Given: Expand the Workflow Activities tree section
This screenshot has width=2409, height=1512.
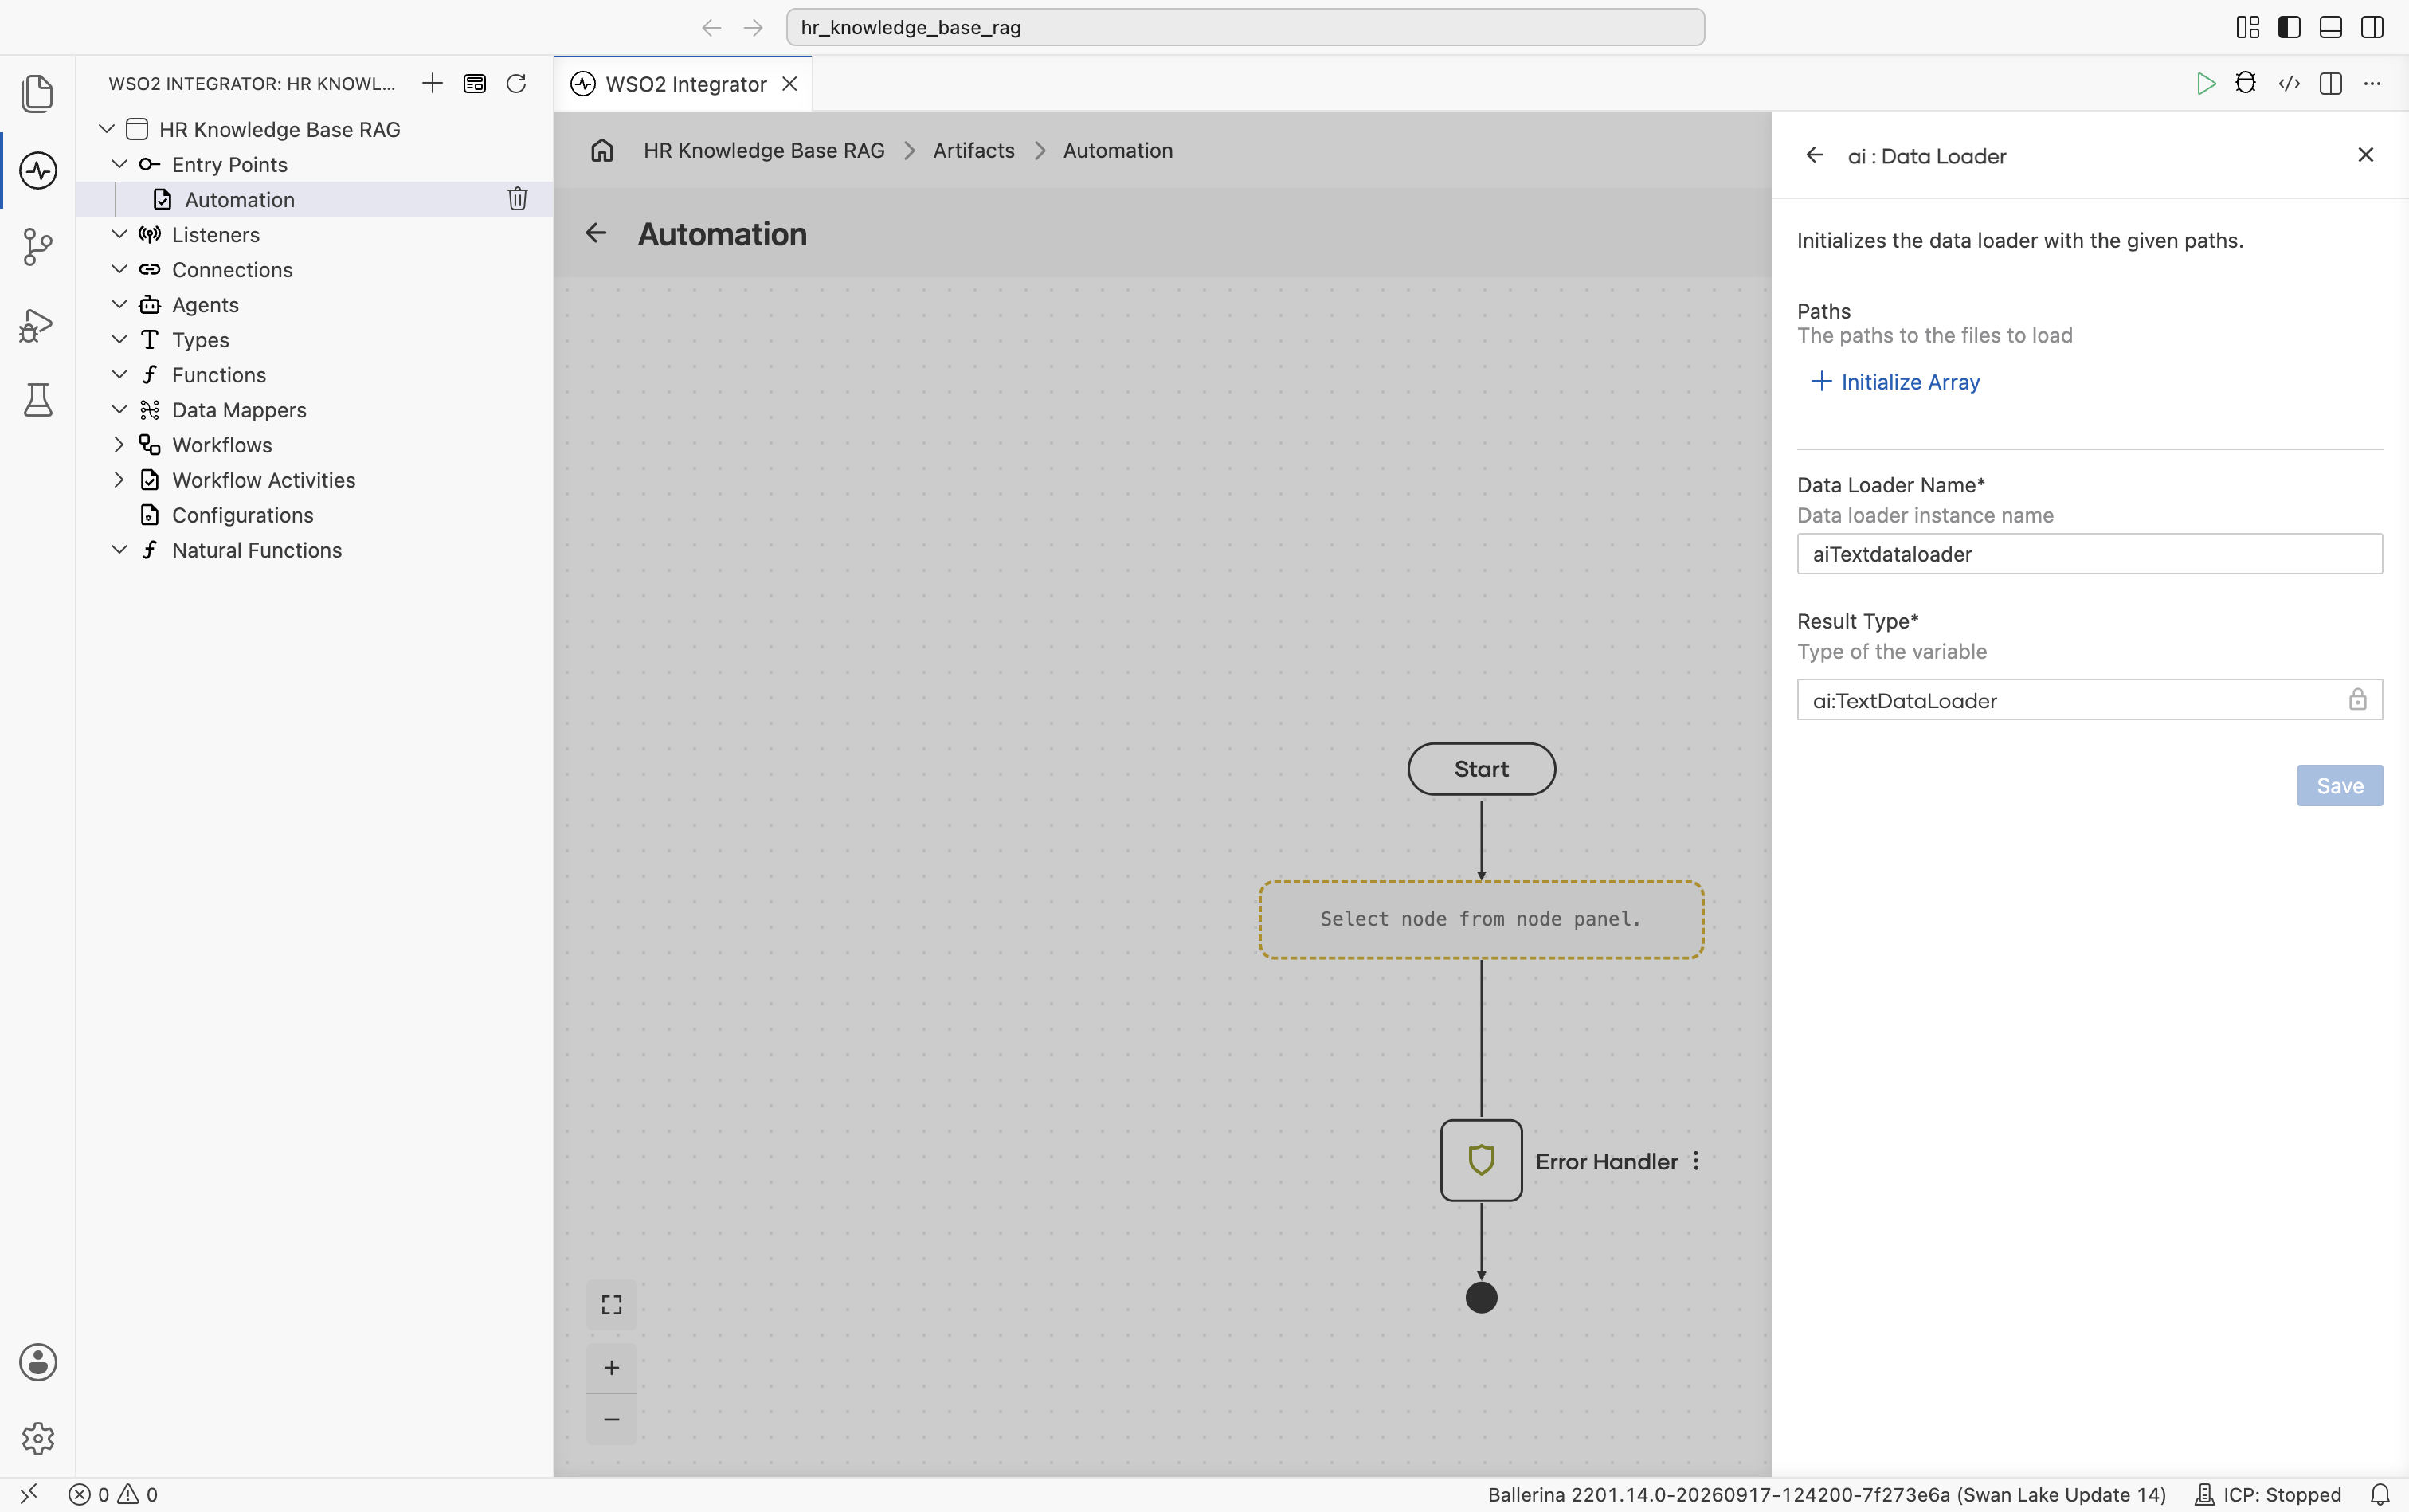Looking at the screenshot, I should coord(119,479).
